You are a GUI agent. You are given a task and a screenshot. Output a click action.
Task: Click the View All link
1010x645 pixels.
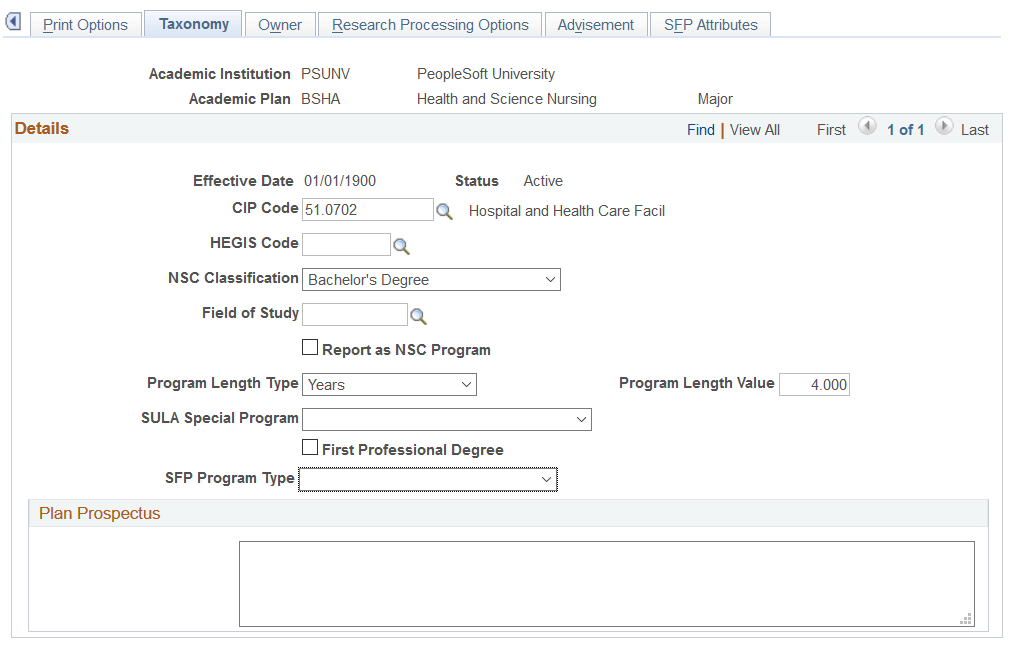pyautogui.click(x=755, y=130)
